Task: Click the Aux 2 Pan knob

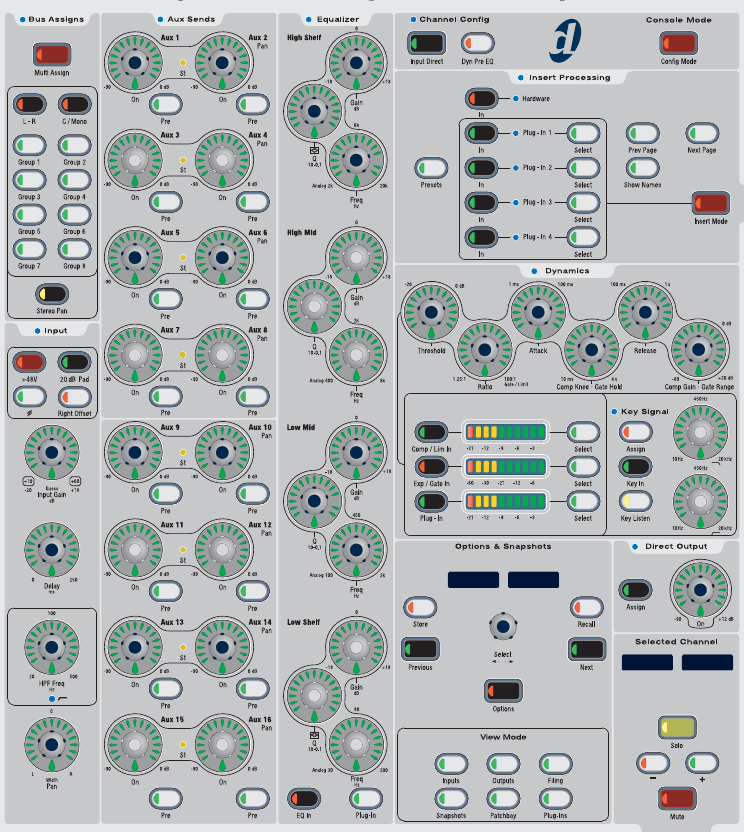Action: click(x=222, y=63)
